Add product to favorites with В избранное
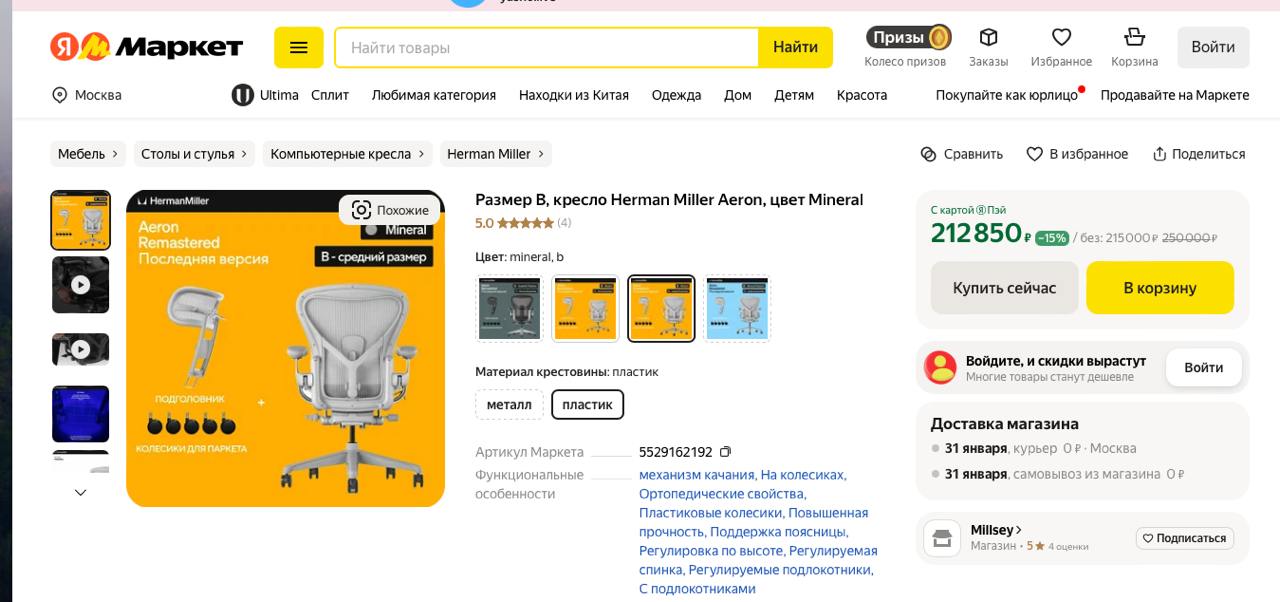 1035,154
